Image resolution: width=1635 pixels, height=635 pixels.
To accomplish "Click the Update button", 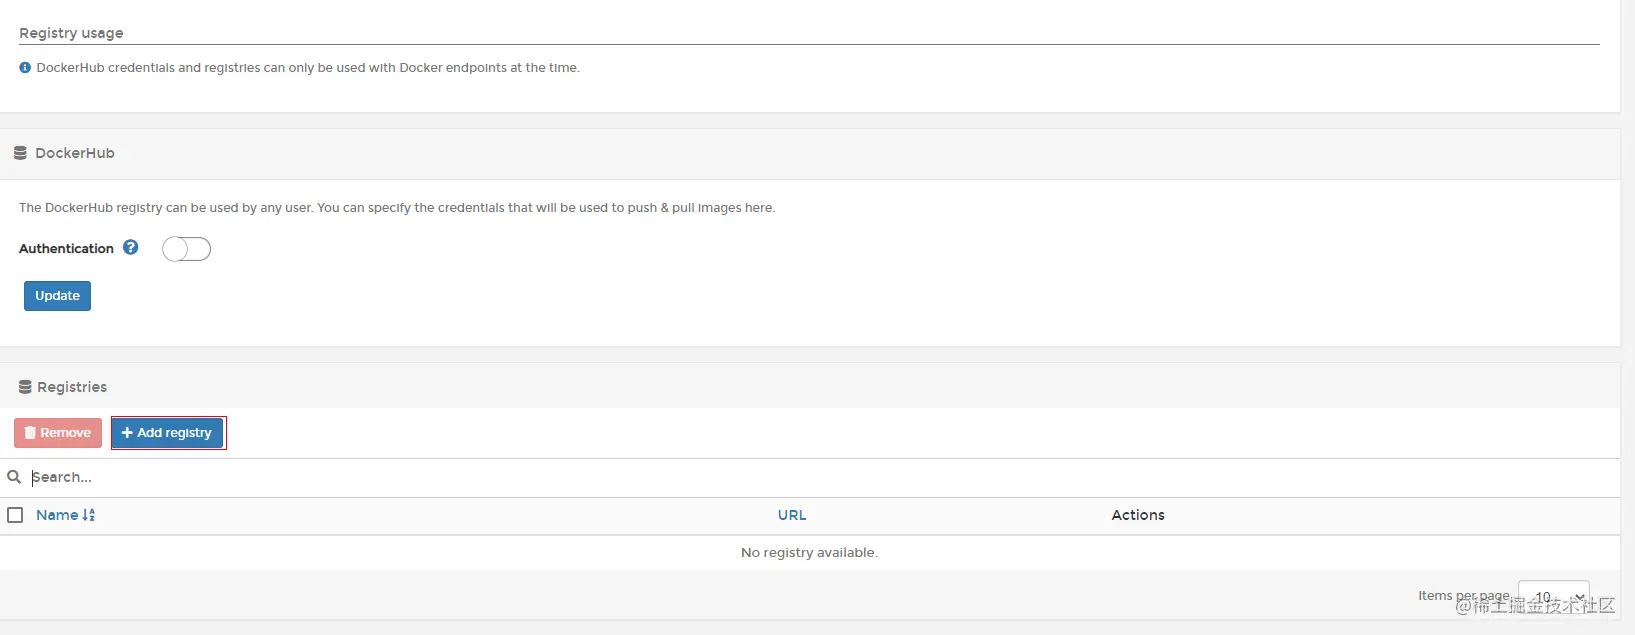I will pyautogui.click(x=57, y=296).
